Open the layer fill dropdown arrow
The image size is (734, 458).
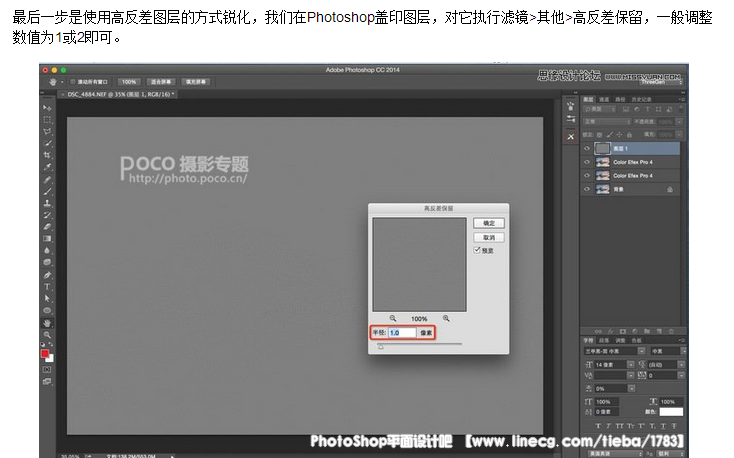pos(679,134)
